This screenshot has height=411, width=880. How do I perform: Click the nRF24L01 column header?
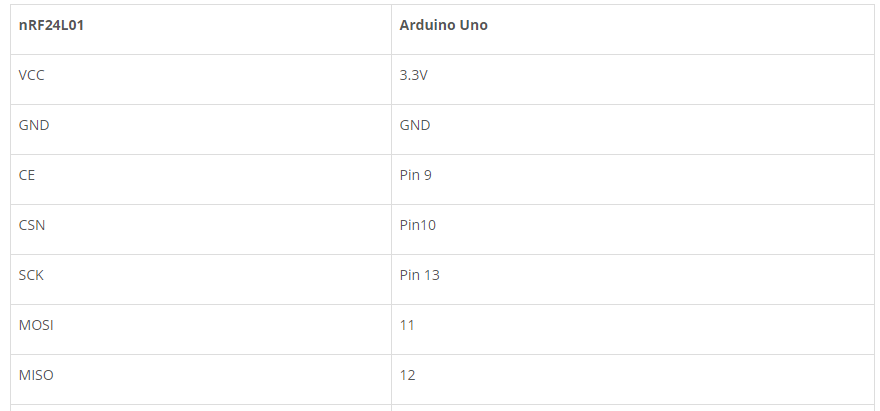(201, 30)
